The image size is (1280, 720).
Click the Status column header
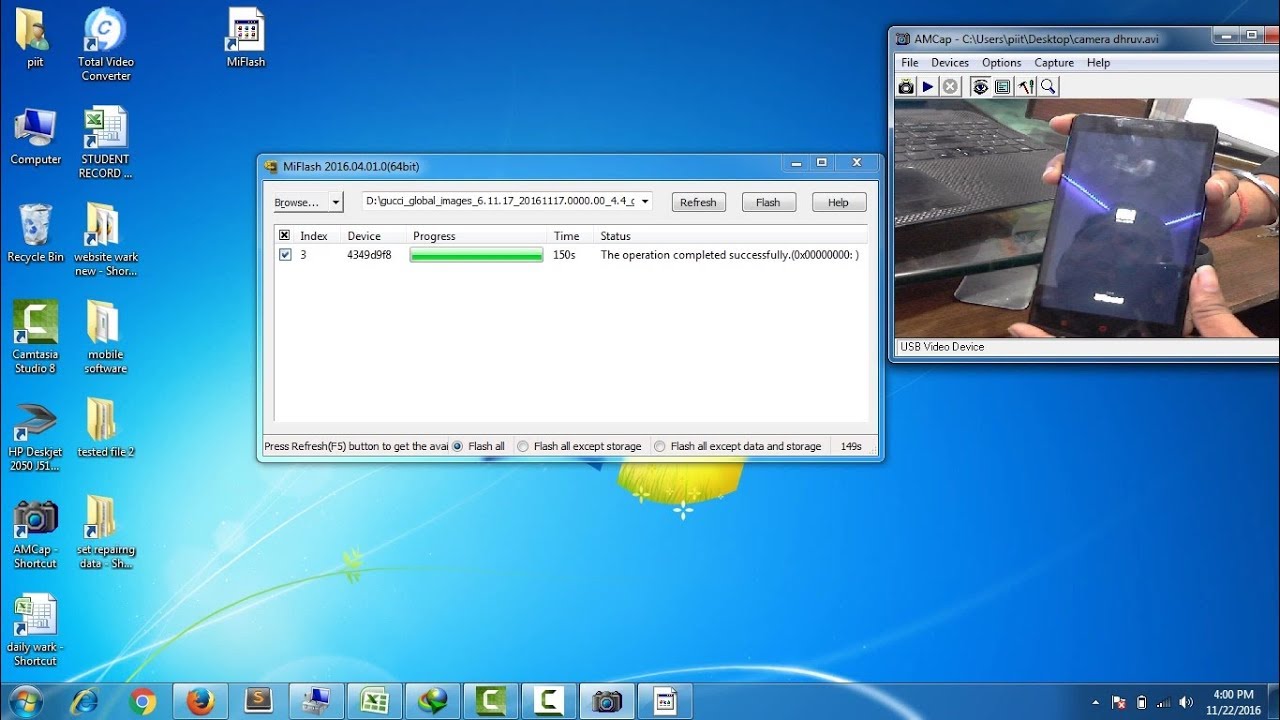[616, 236]
